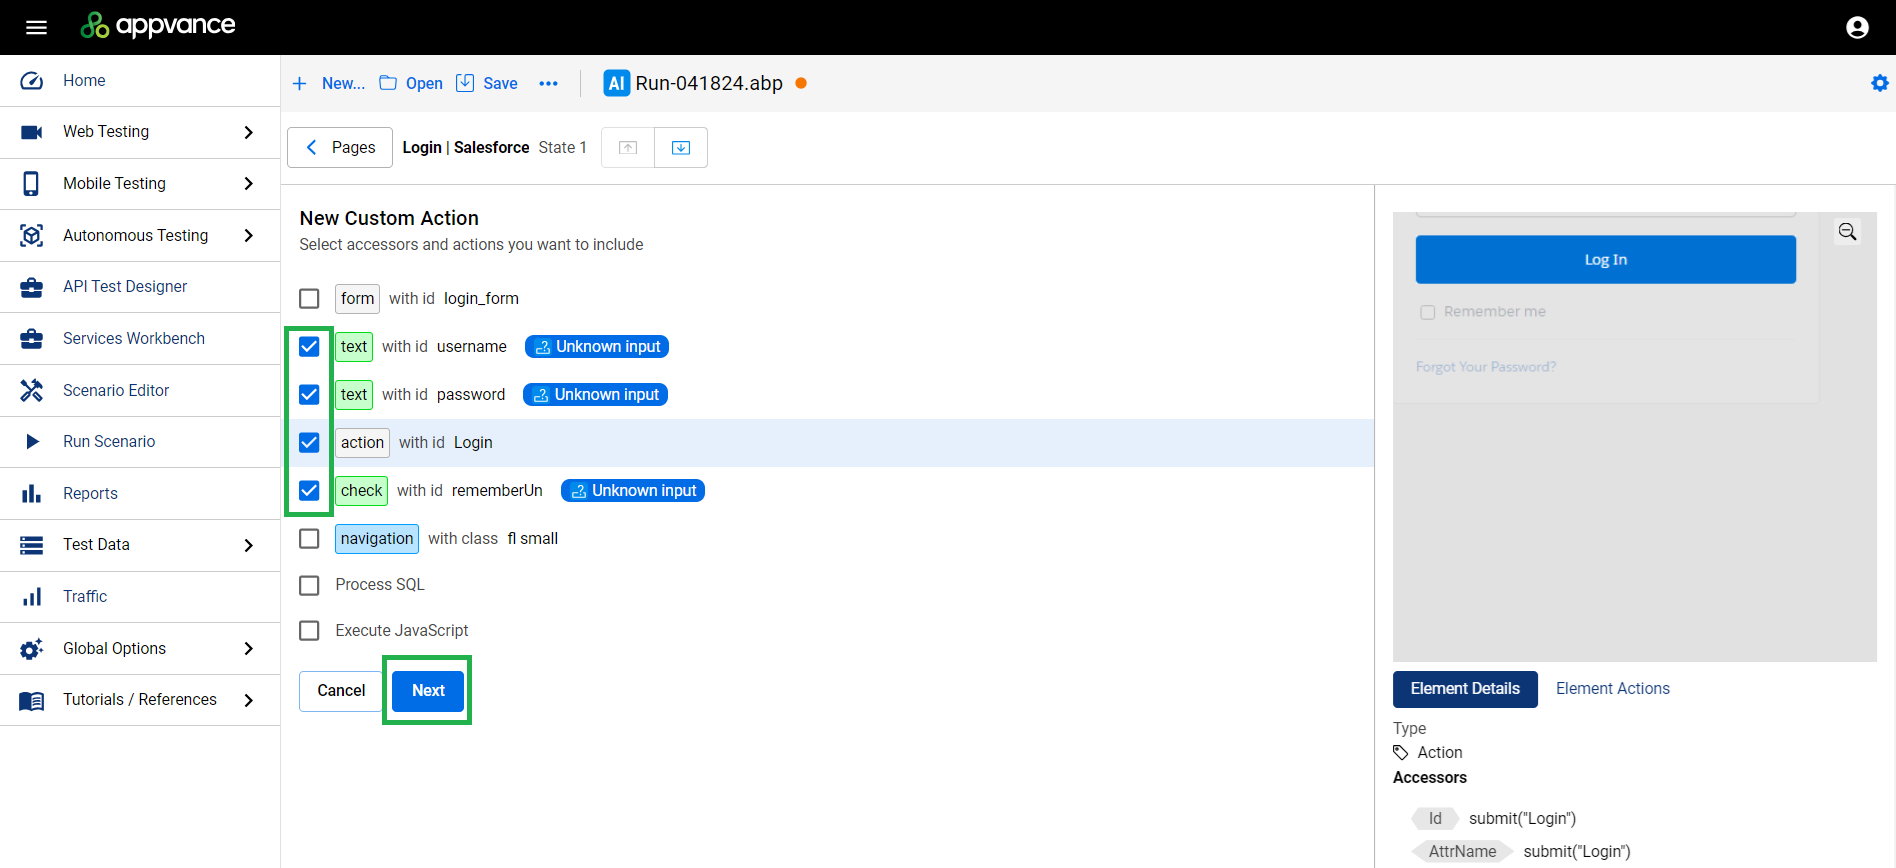Screen dimensions: 1896x868
Task: Click Unknown input badge for password
Action: tap(595, 395)
